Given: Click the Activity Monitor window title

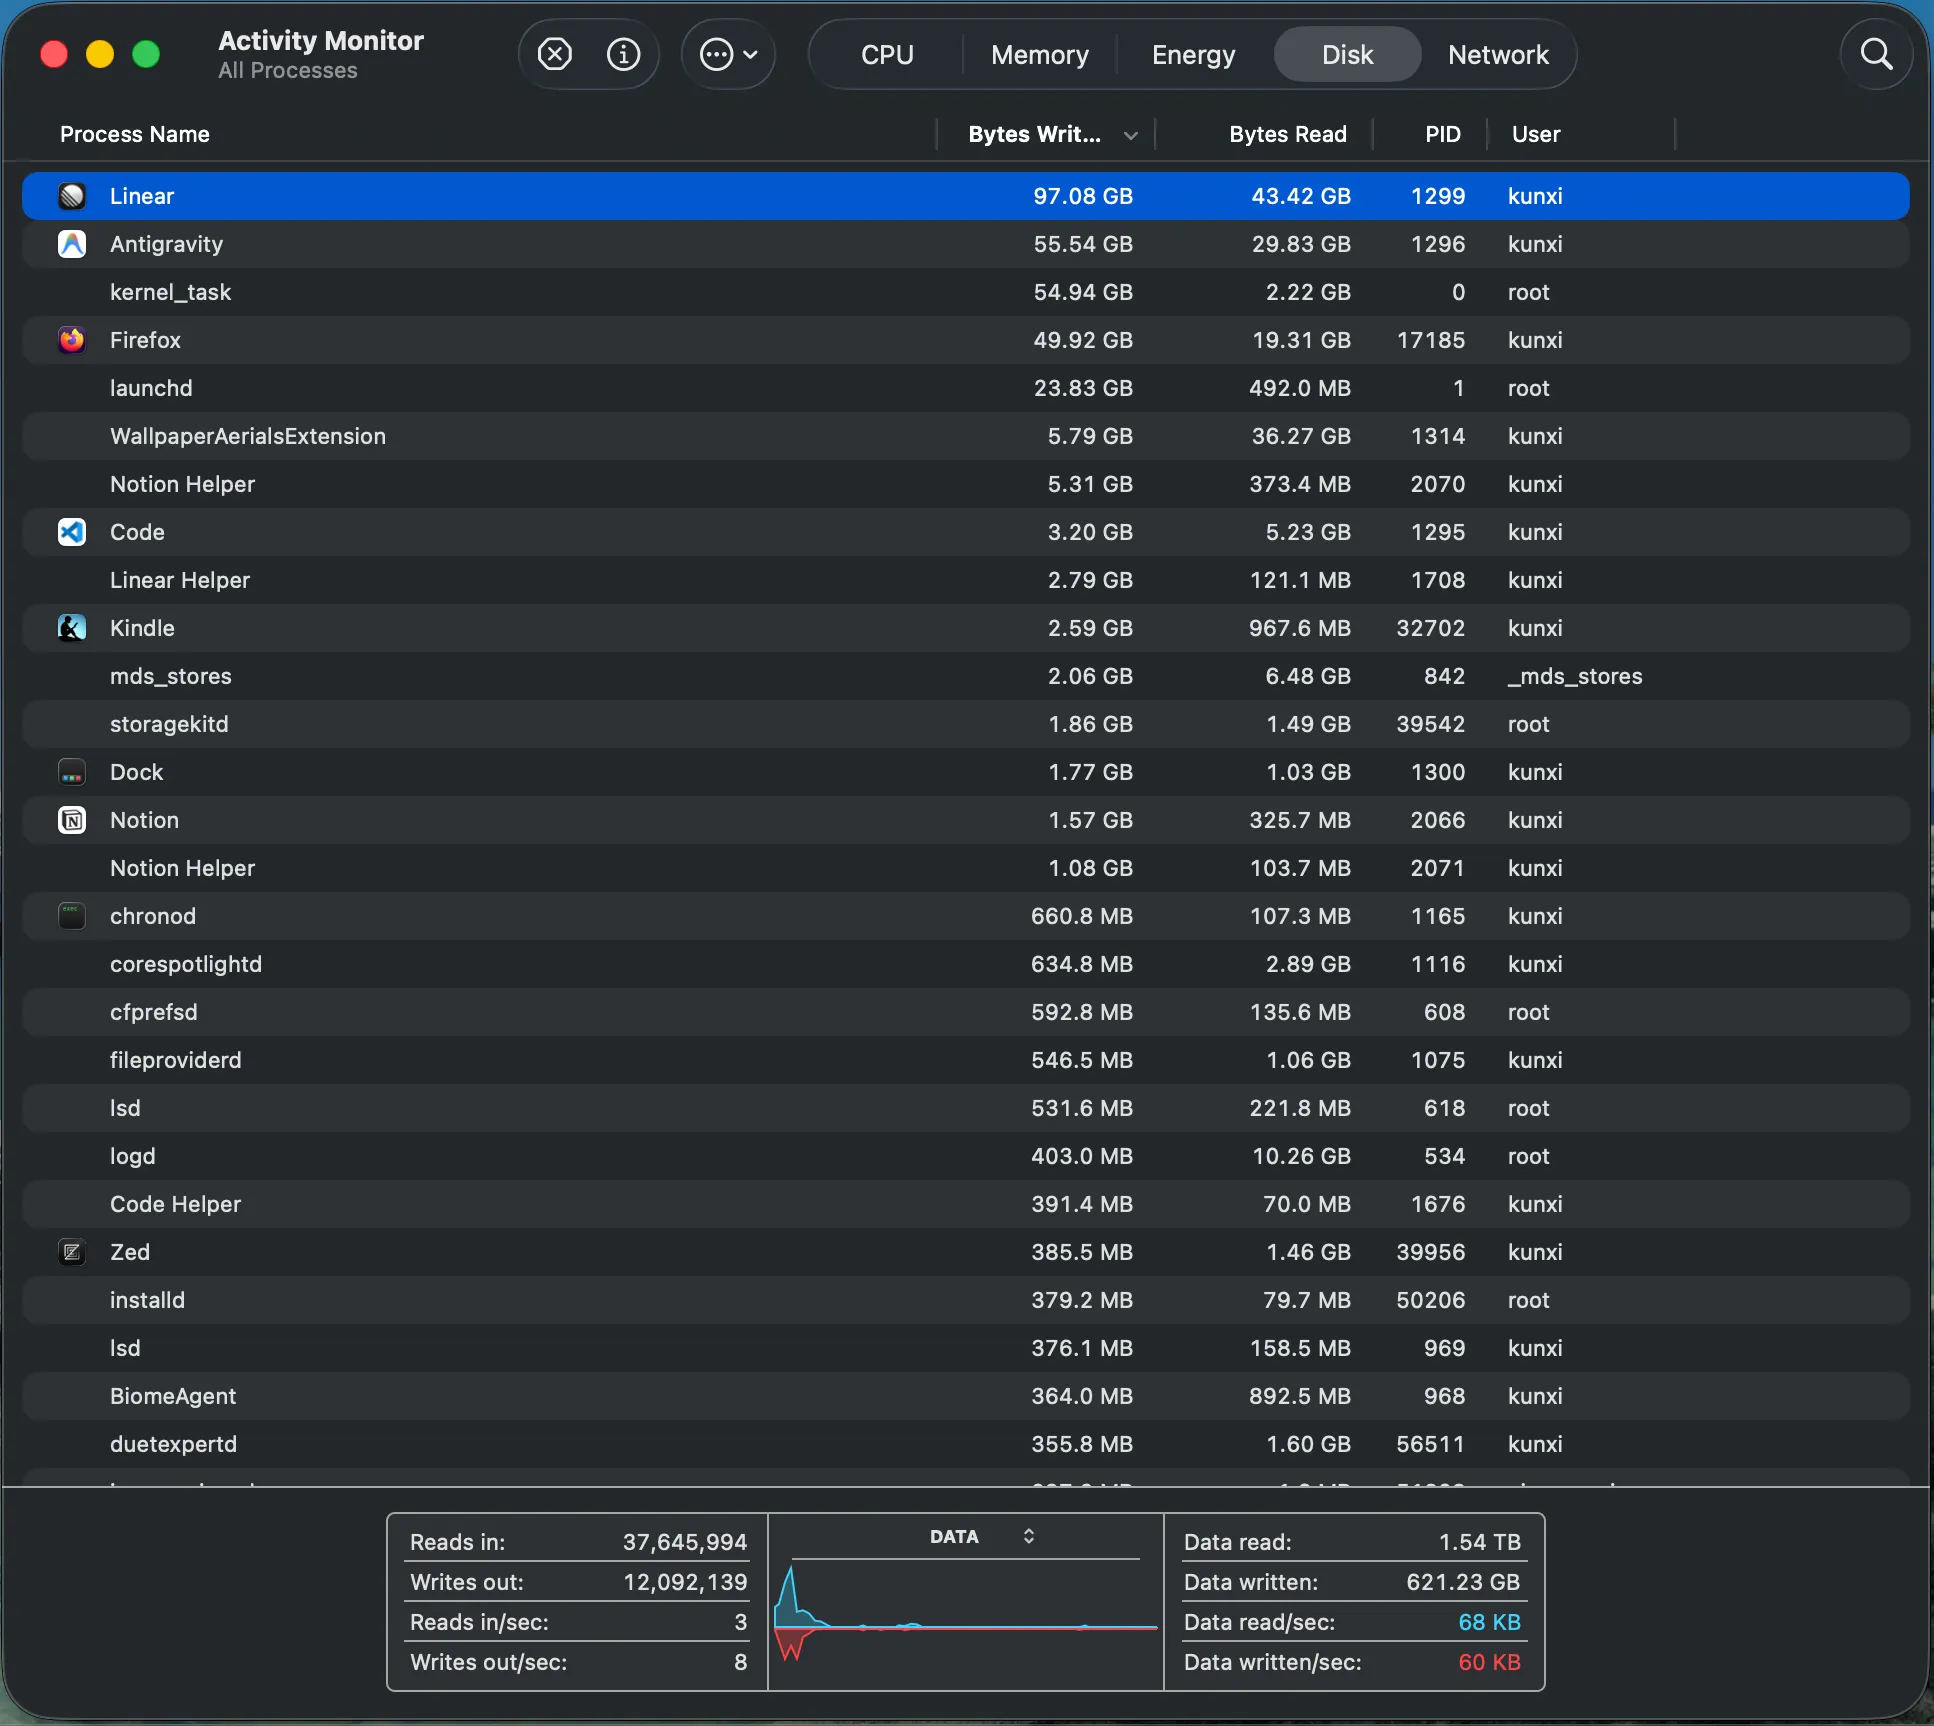Looking at the screenshot, I should [x=321, y=40].
